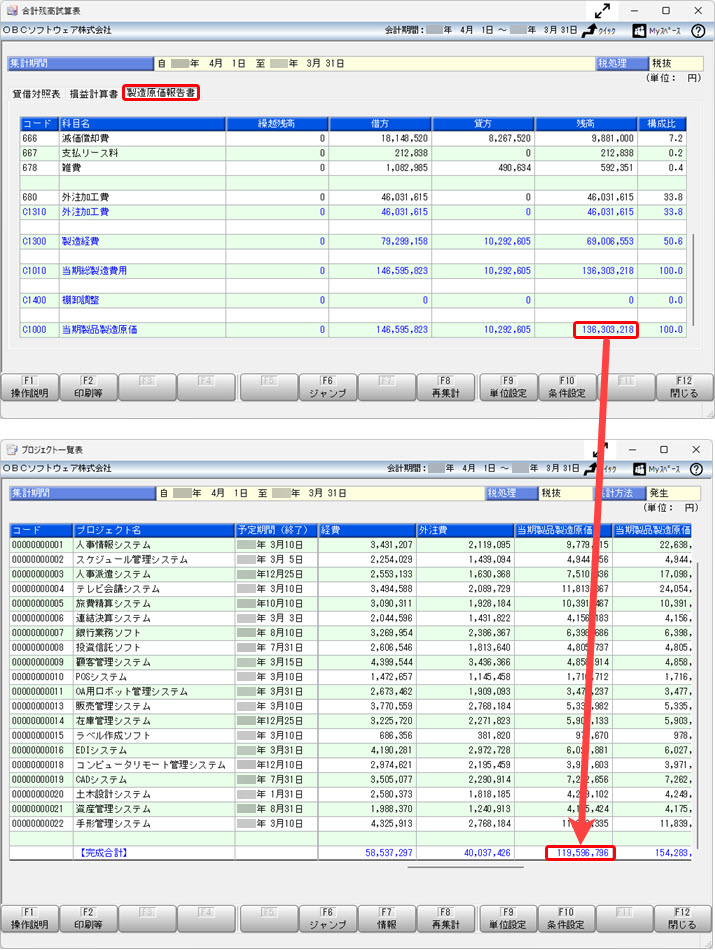This screenshot has width=715, height=950.
Task: Click F6 ジャンプ in プロジェクト一覧表 window
Action: pyautogui.click(x=328, y=918)
